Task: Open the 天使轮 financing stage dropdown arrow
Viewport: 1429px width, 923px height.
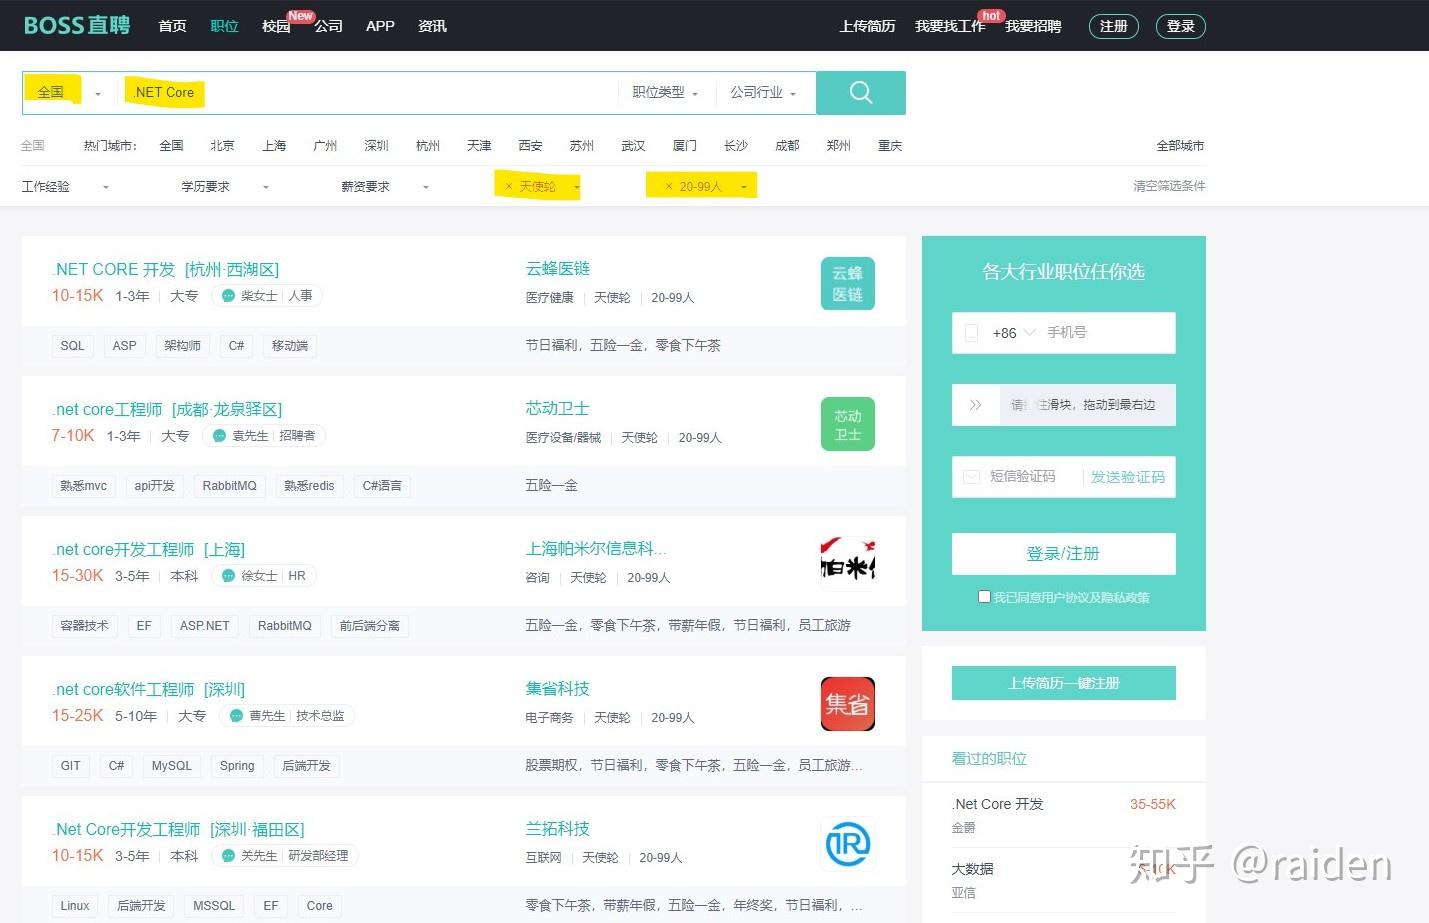Action: click(577, 188)
